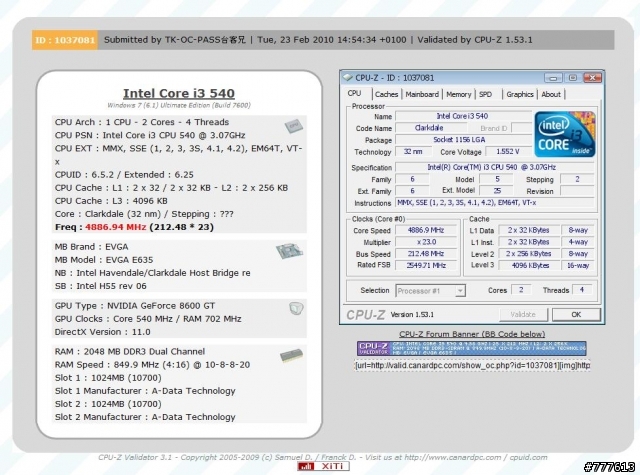Expand the Processor #1 selection dropdown

click(x=460, y=291)
